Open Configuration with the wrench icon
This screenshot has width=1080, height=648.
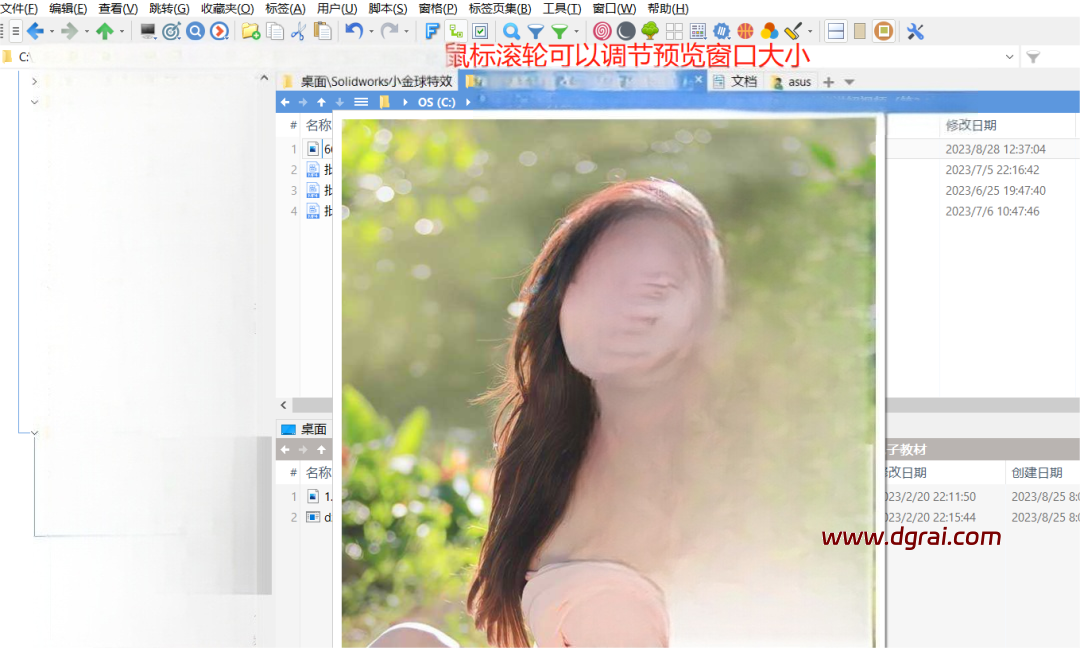click(915, 31)
